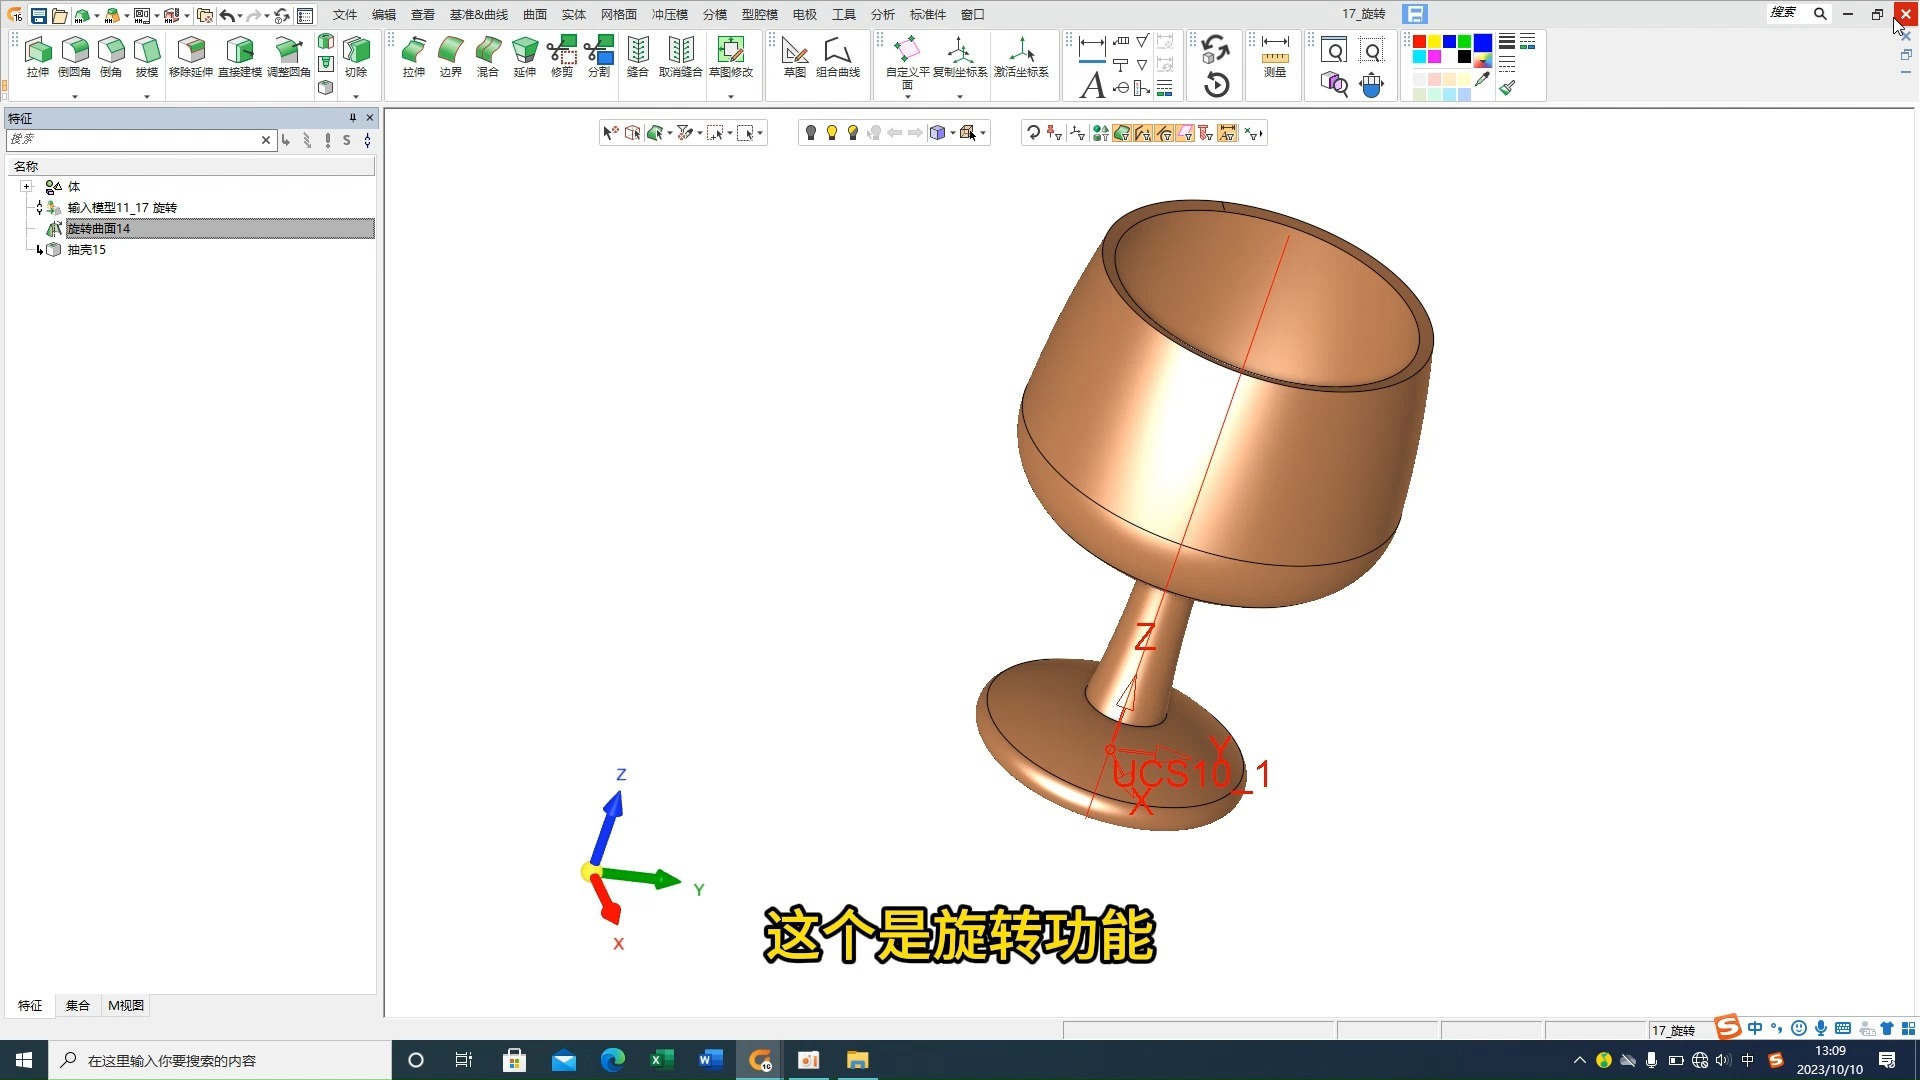
Task: Pick the red color swatch
Action: coord(1419,42)
